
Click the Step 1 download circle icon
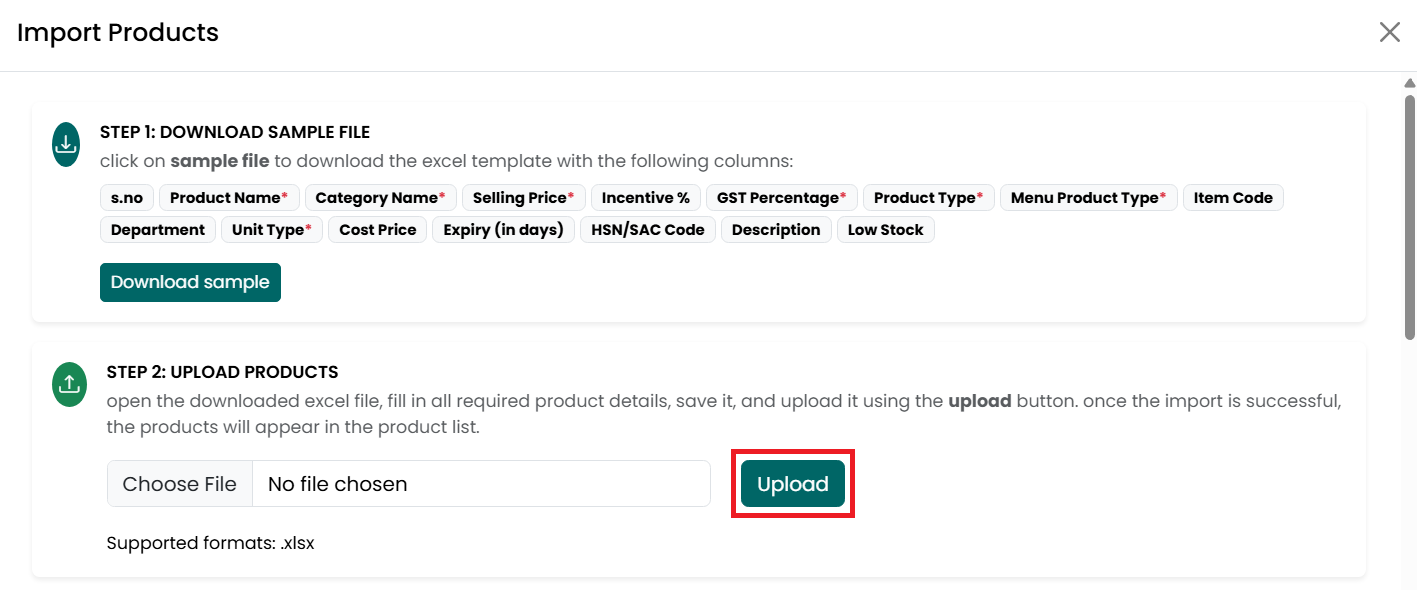click(66, 145)
